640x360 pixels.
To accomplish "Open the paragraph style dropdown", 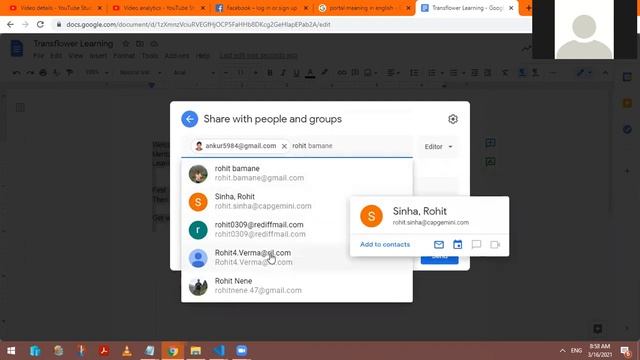I will pos(140,73).
